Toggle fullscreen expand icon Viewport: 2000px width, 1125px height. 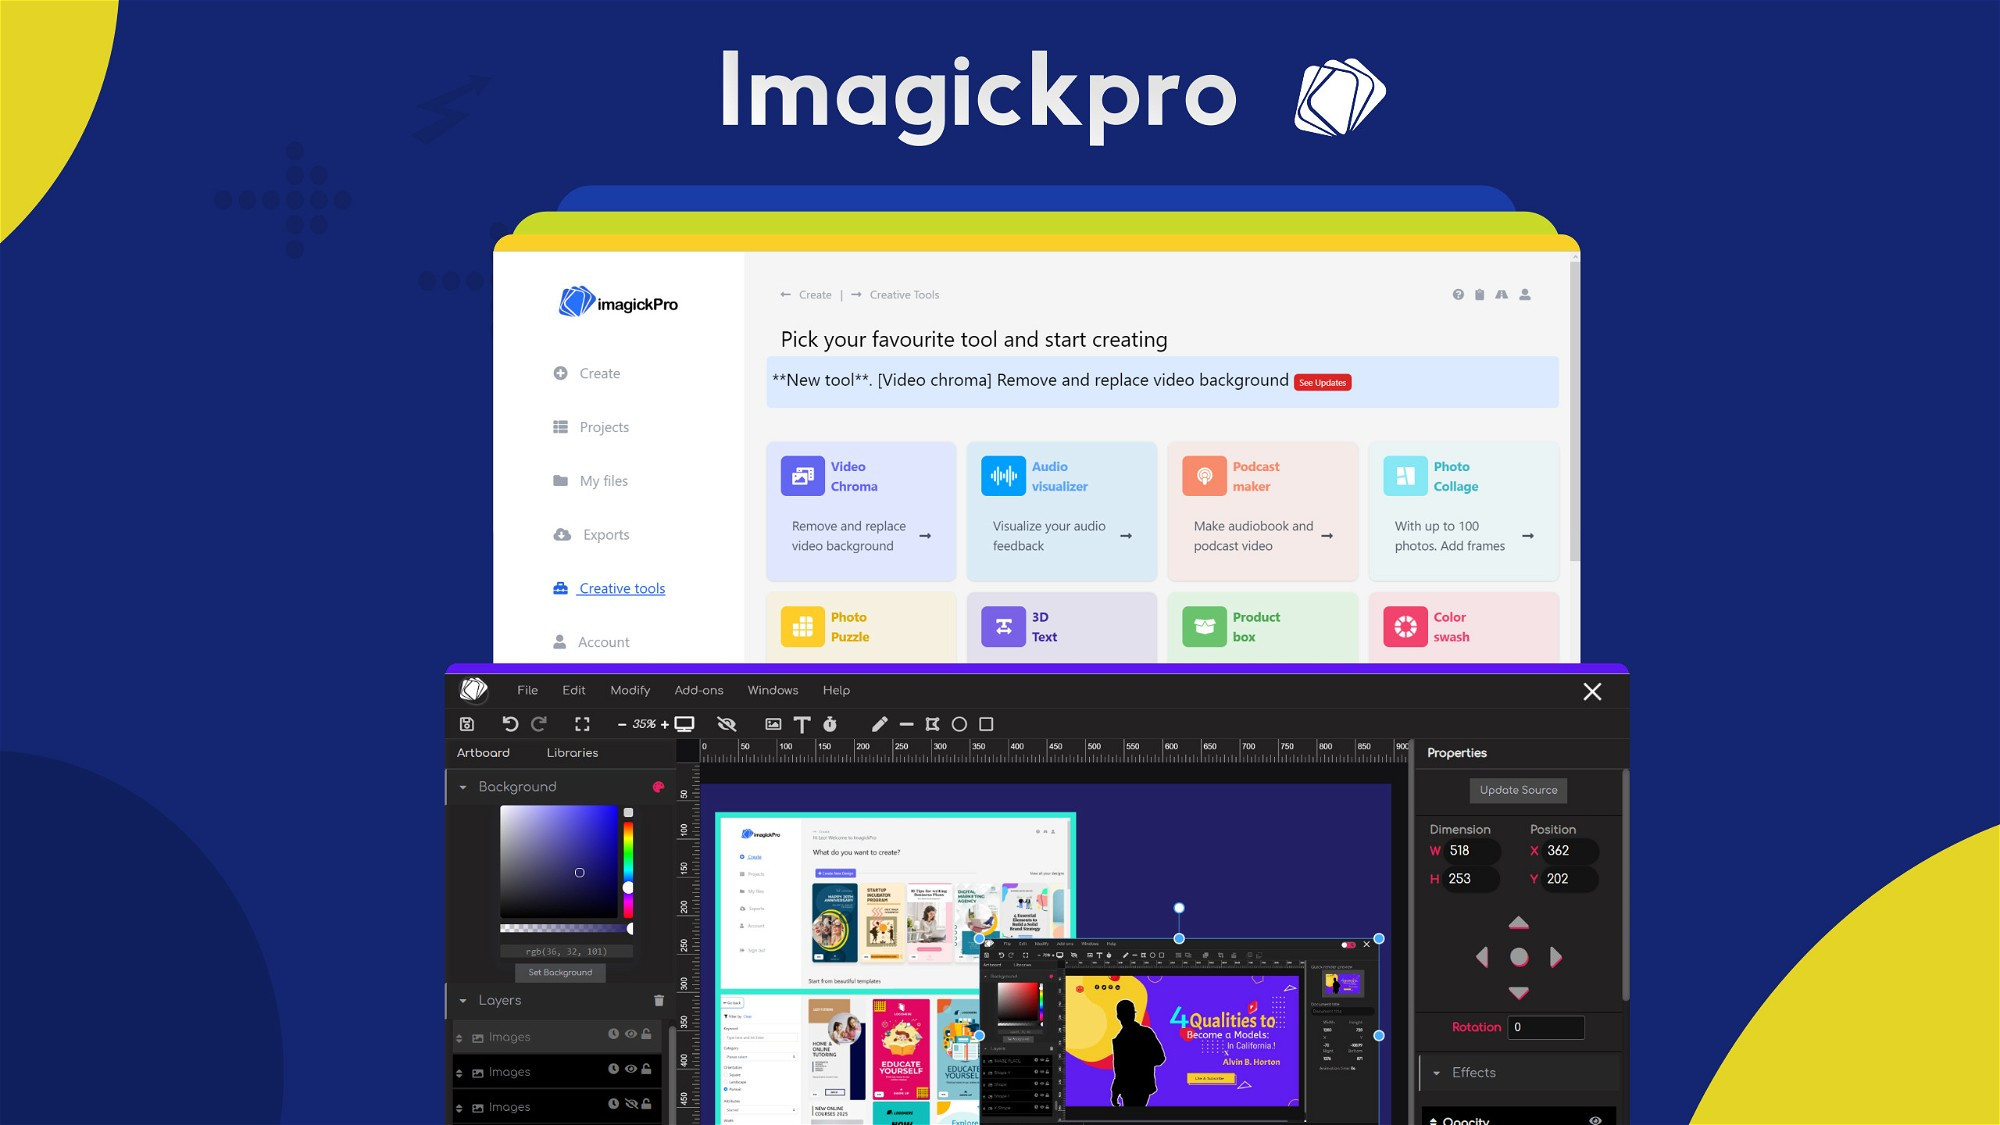pos(582,724)
